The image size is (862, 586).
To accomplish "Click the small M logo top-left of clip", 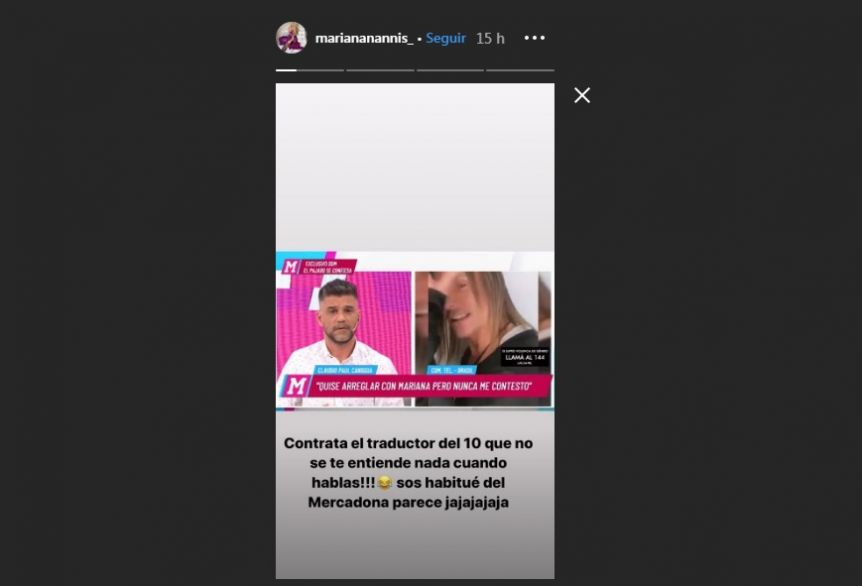I will coord(291,267).
